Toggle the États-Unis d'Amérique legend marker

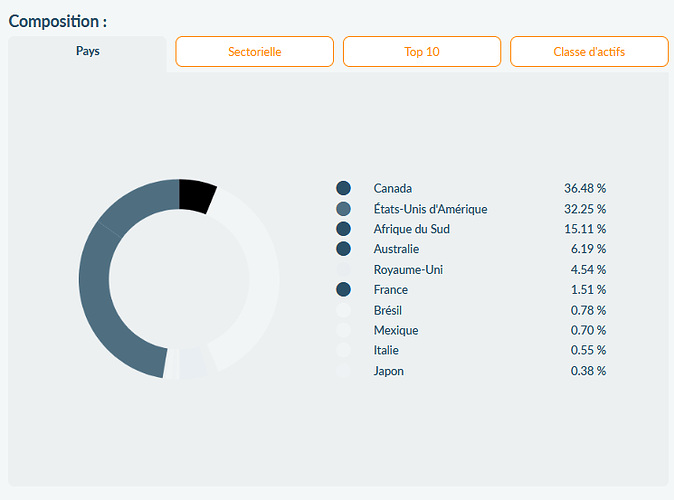point(344,209)
